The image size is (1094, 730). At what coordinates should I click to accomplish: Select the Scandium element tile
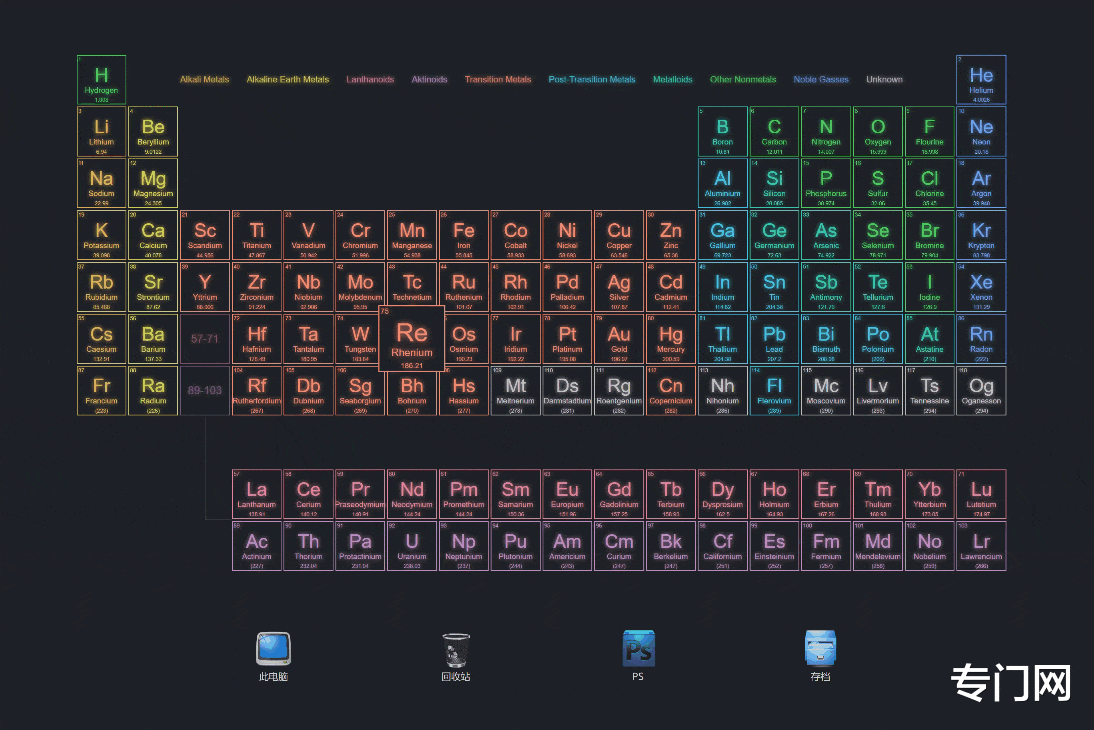click(204, 235)
